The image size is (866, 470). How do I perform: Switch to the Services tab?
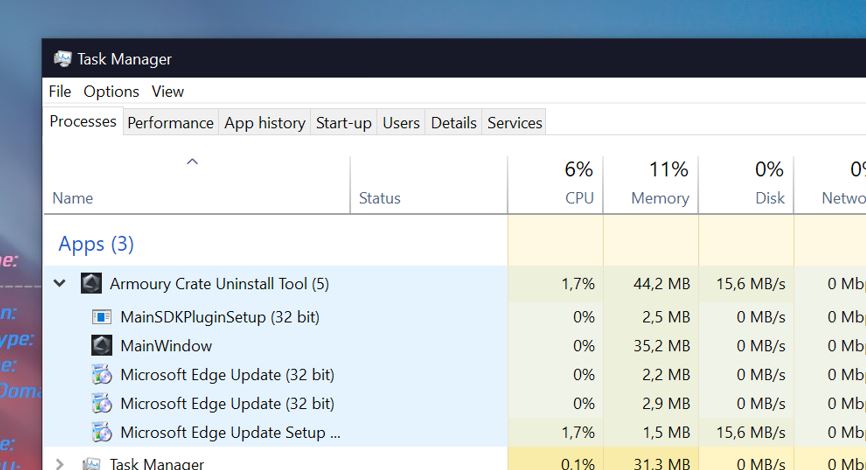click(x=514, y=123)
